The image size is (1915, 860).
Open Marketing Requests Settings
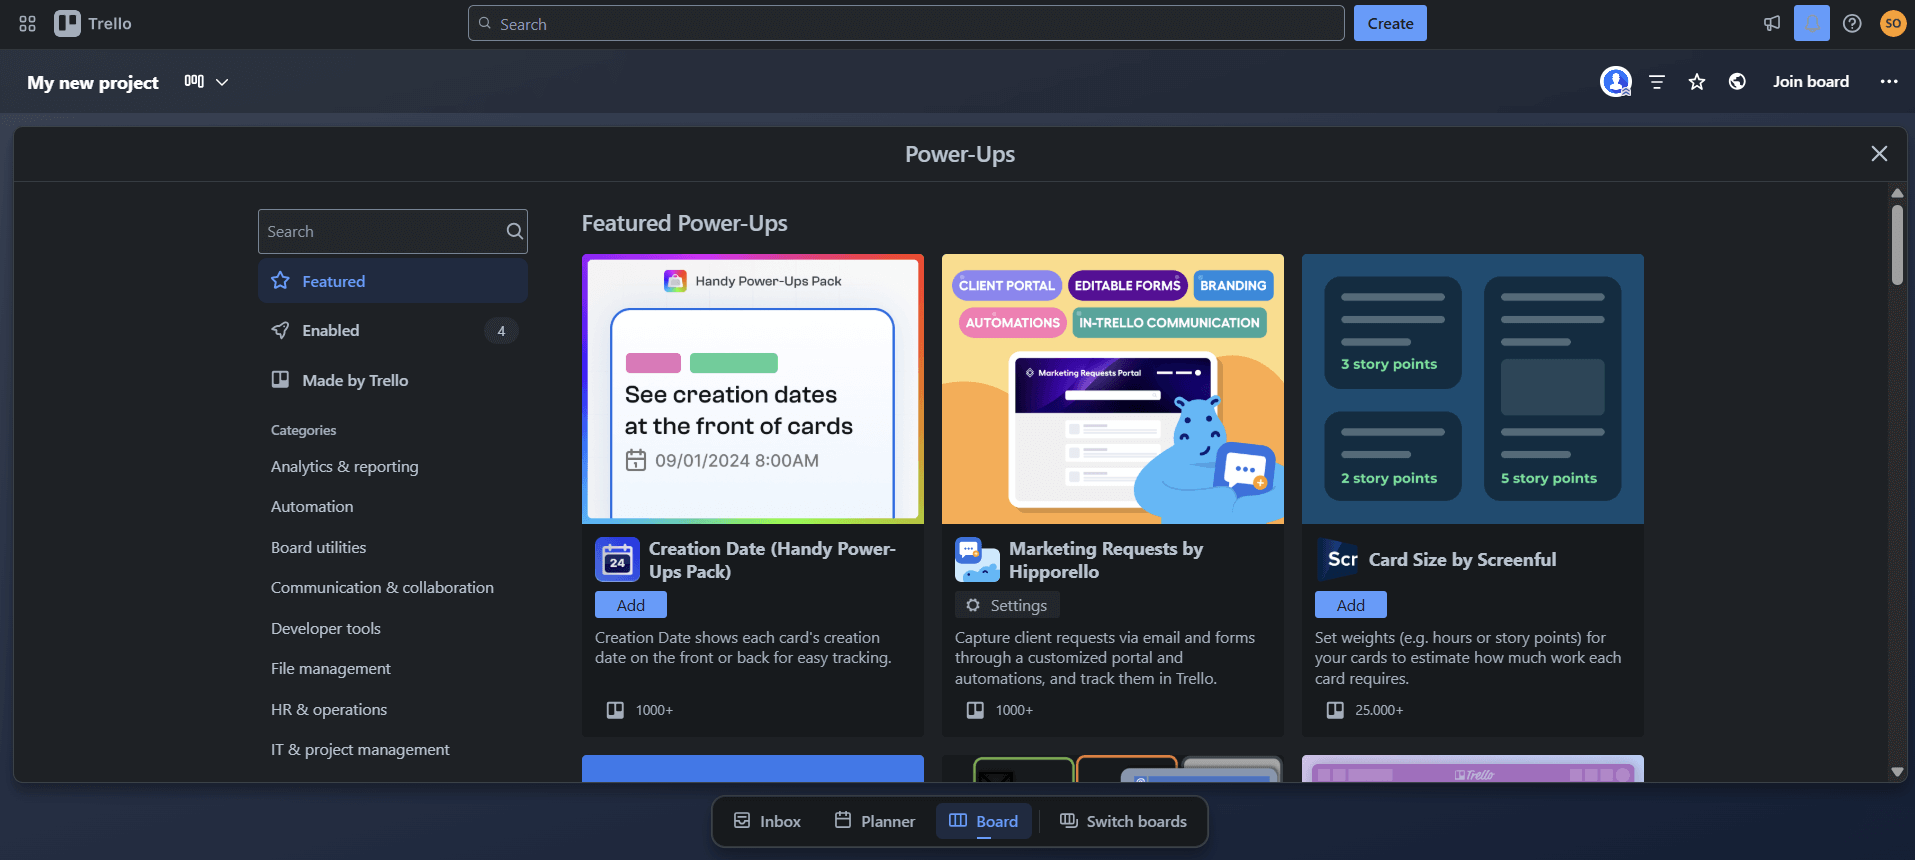click(1006, 605)
